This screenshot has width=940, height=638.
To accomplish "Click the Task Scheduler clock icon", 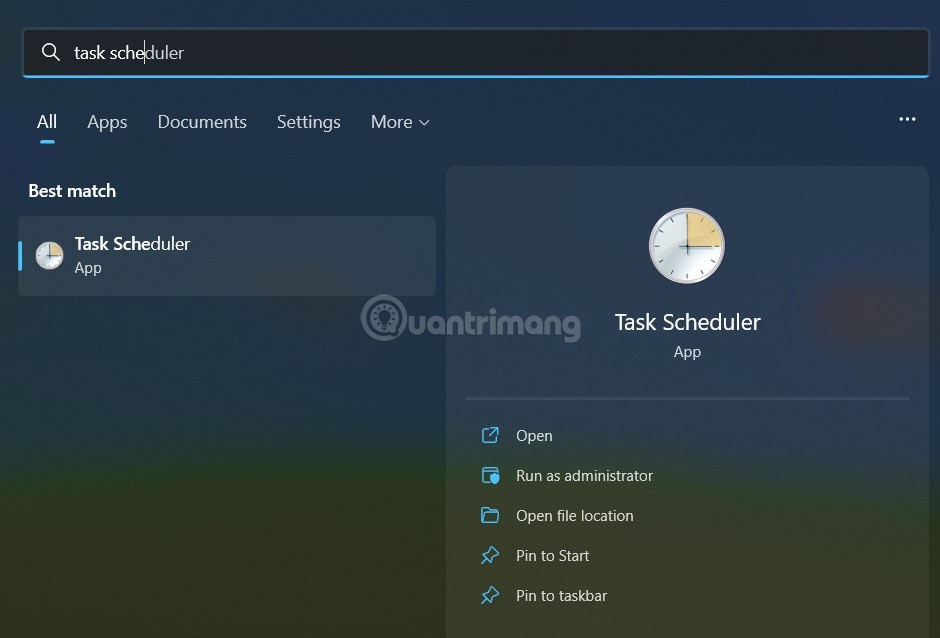I will tap(687, 245).
